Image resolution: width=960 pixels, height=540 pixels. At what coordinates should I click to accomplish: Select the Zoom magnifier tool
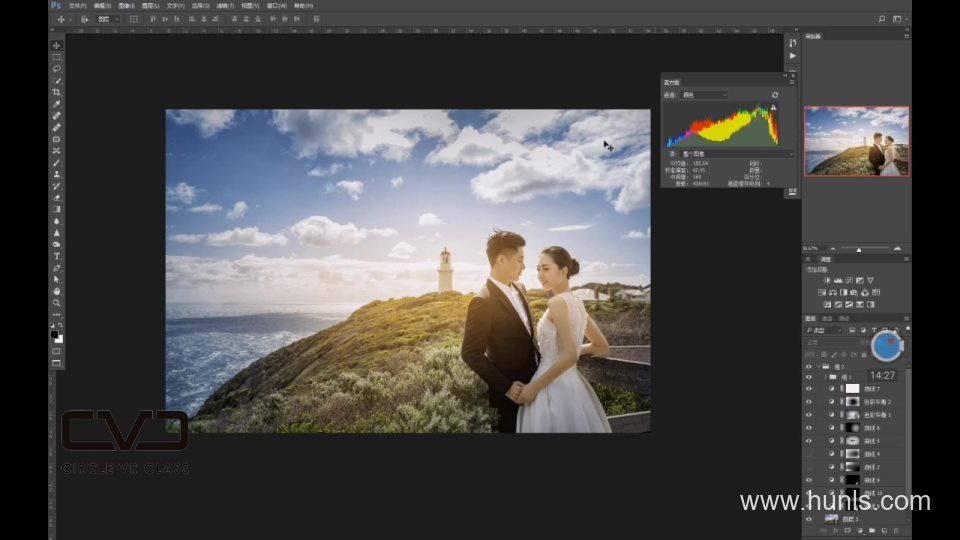coord(56,302)
